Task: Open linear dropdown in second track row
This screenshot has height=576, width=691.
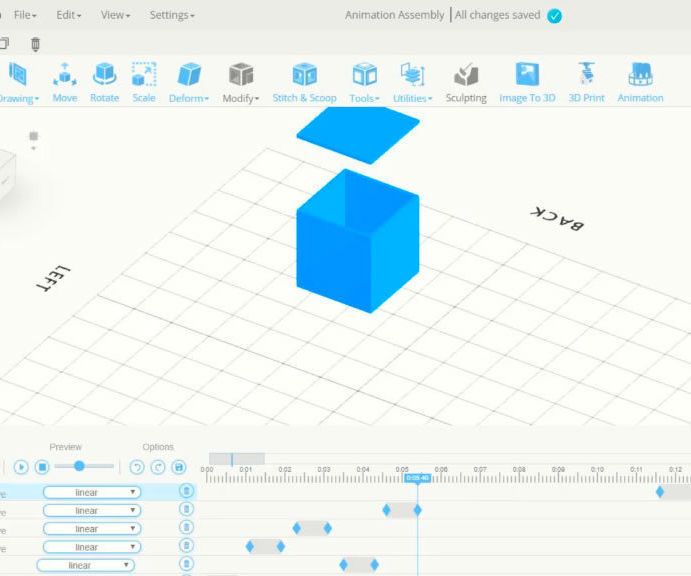Action: pyautogui.click(x=92, y=510)
